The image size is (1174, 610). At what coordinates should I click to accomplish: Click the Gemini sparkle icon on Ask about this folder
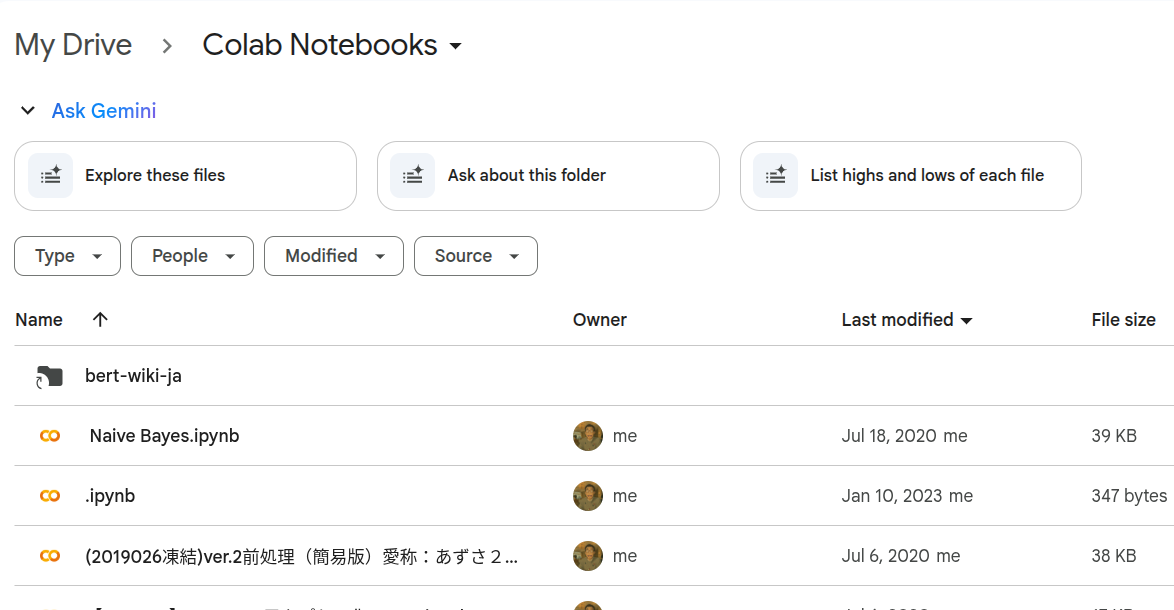pyautogui.click(x=413, y=175)
